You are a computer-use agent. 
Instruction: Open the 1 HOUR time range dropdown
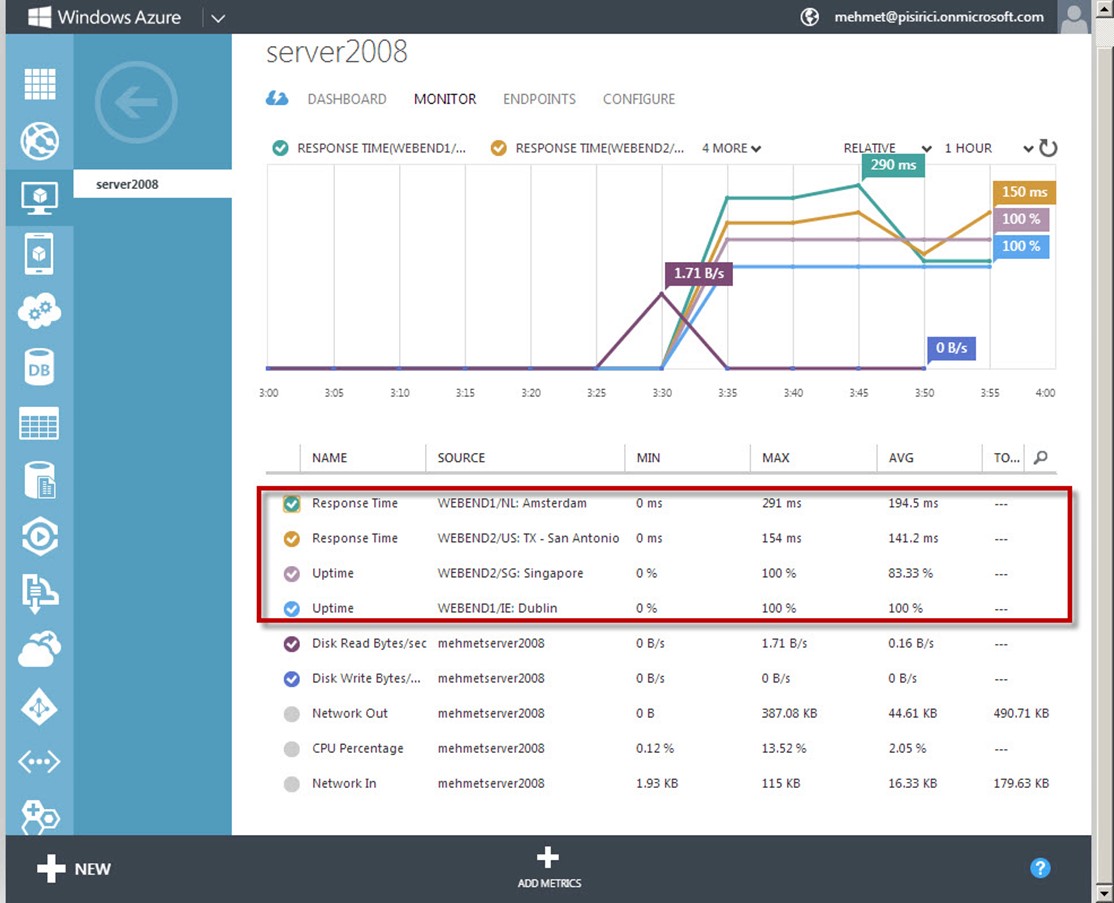(988, 148)
